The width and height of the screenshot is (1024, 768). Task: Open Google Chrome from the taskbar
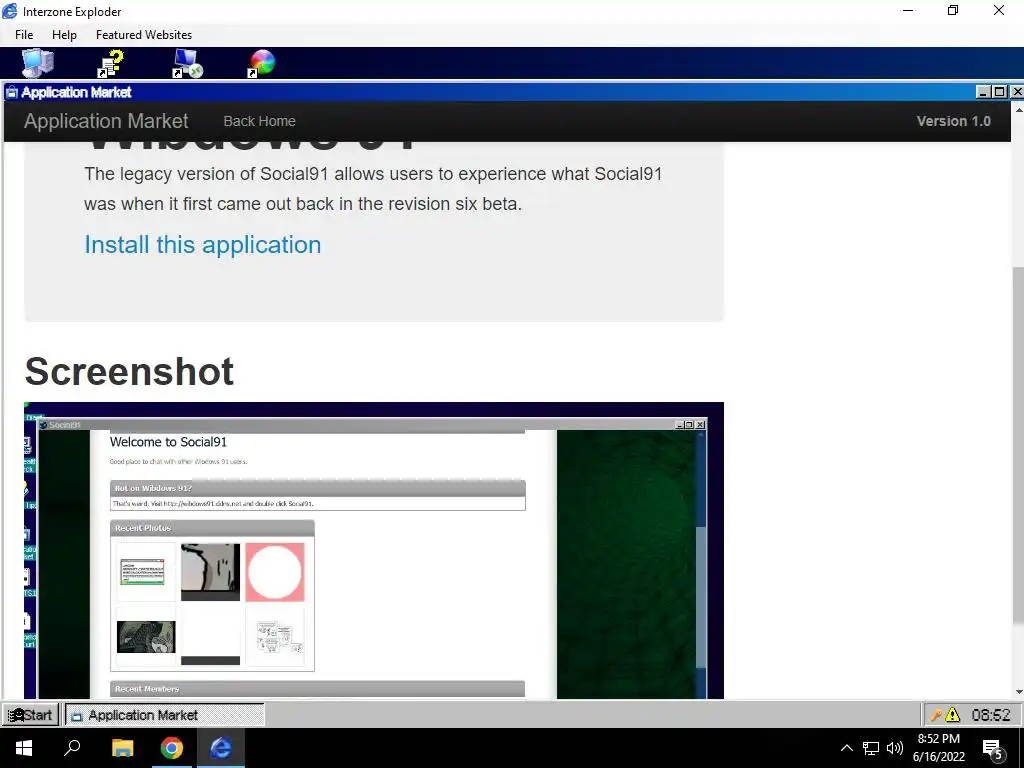click(172, 748)
